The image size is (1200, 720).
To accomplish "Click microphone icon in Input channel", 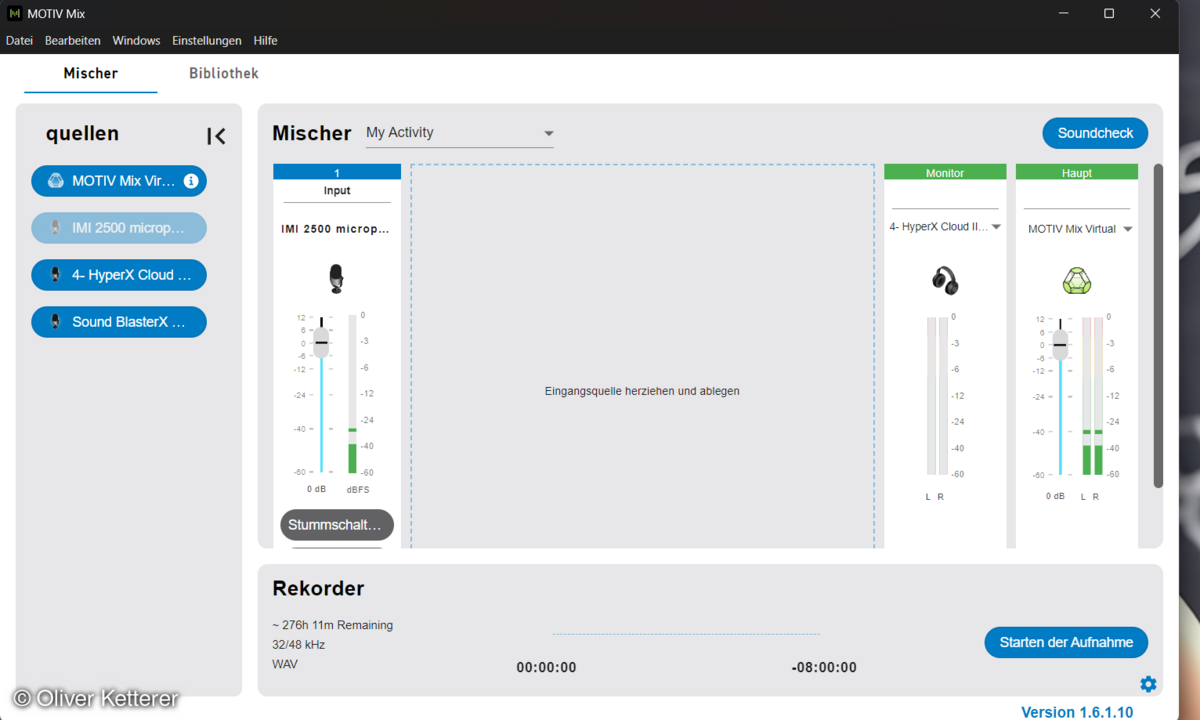I will [336, 279].
